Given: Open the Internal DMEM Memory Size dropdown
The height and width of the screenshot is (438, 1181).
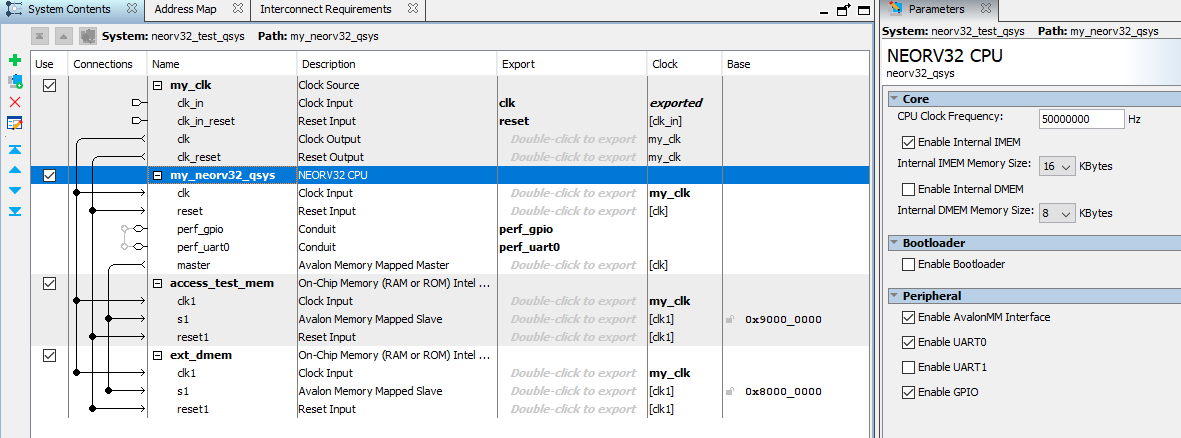Looking at the screenshot, I should tap(1057, 213).
